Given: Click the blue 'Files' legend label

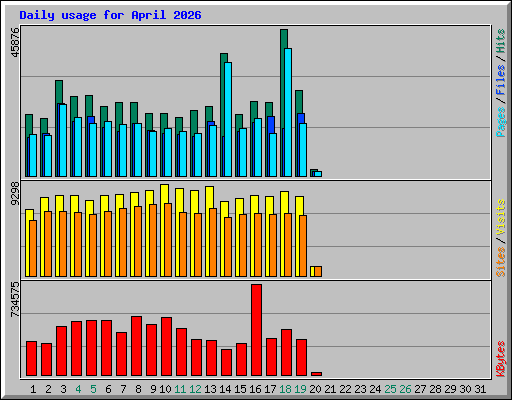Looking at the screenshot, I should [x=500, y=80].
